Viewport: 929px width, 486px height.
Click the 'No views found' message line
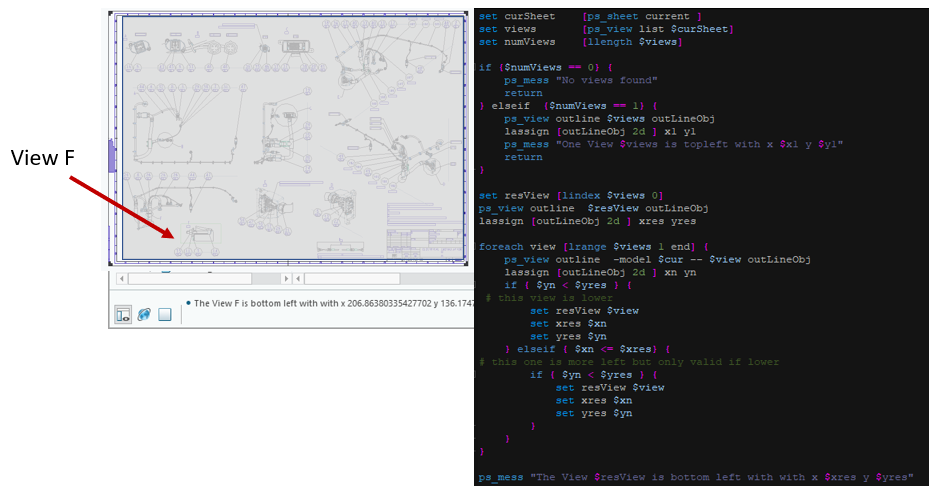[x=581, y=81]
